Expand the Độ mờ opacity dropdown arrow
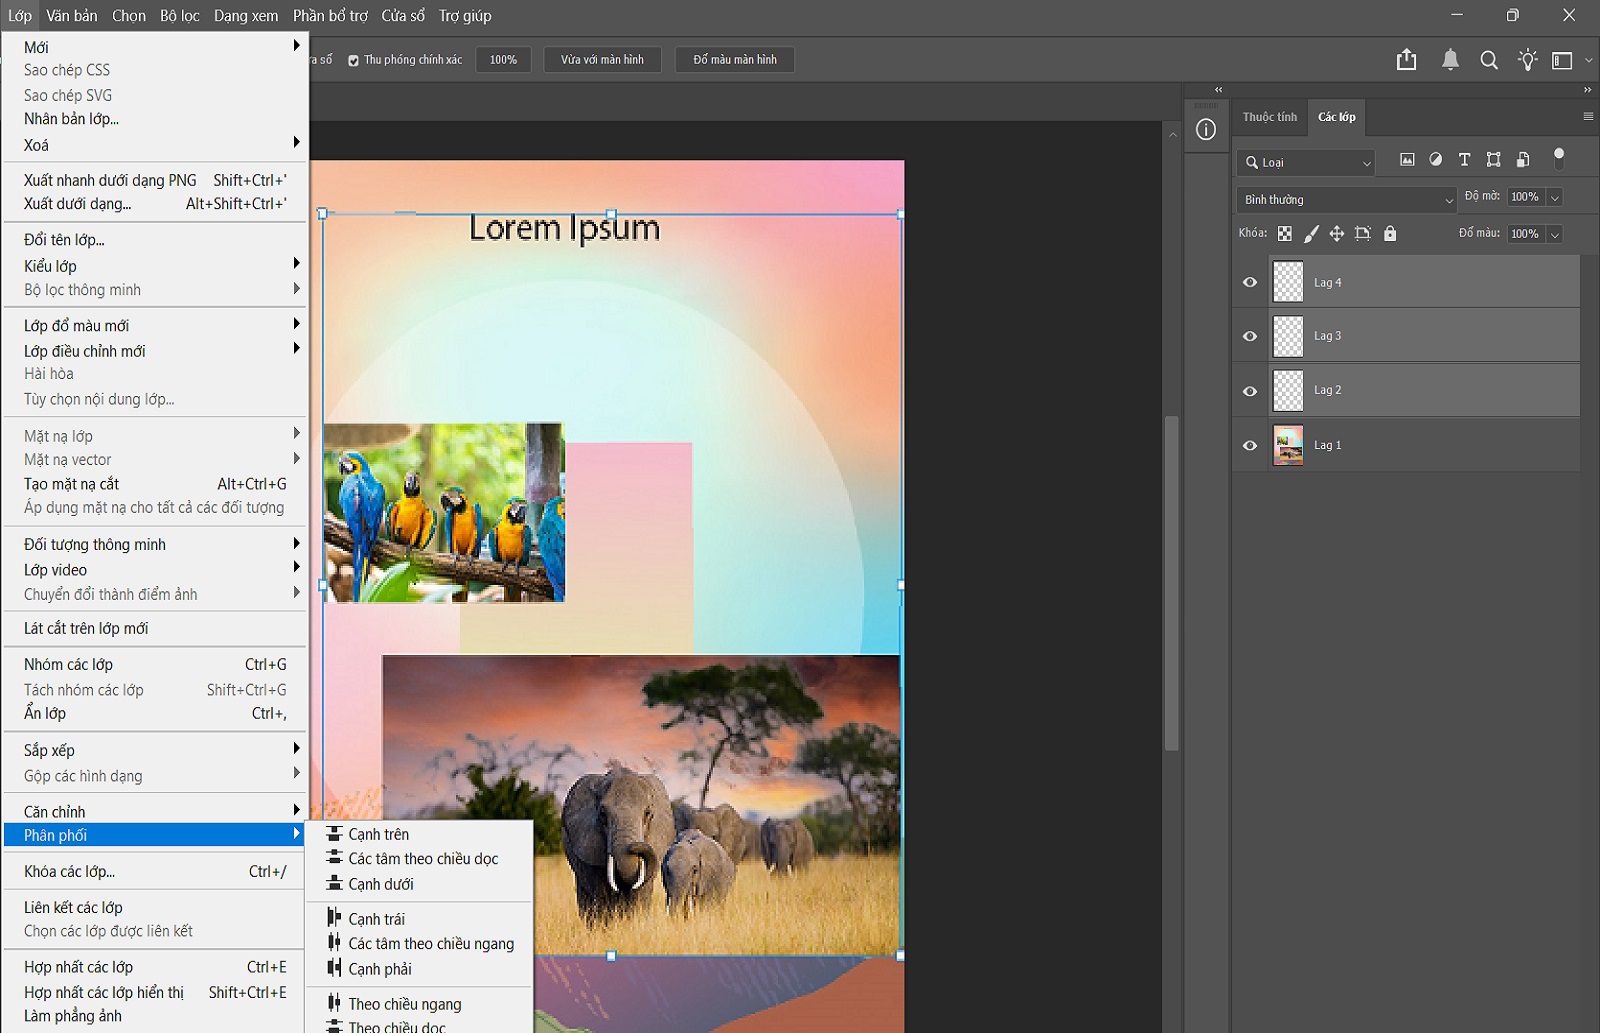Image resolution: width=1600 pixels, height=1033 pixels. click(x=1555, y=198)
